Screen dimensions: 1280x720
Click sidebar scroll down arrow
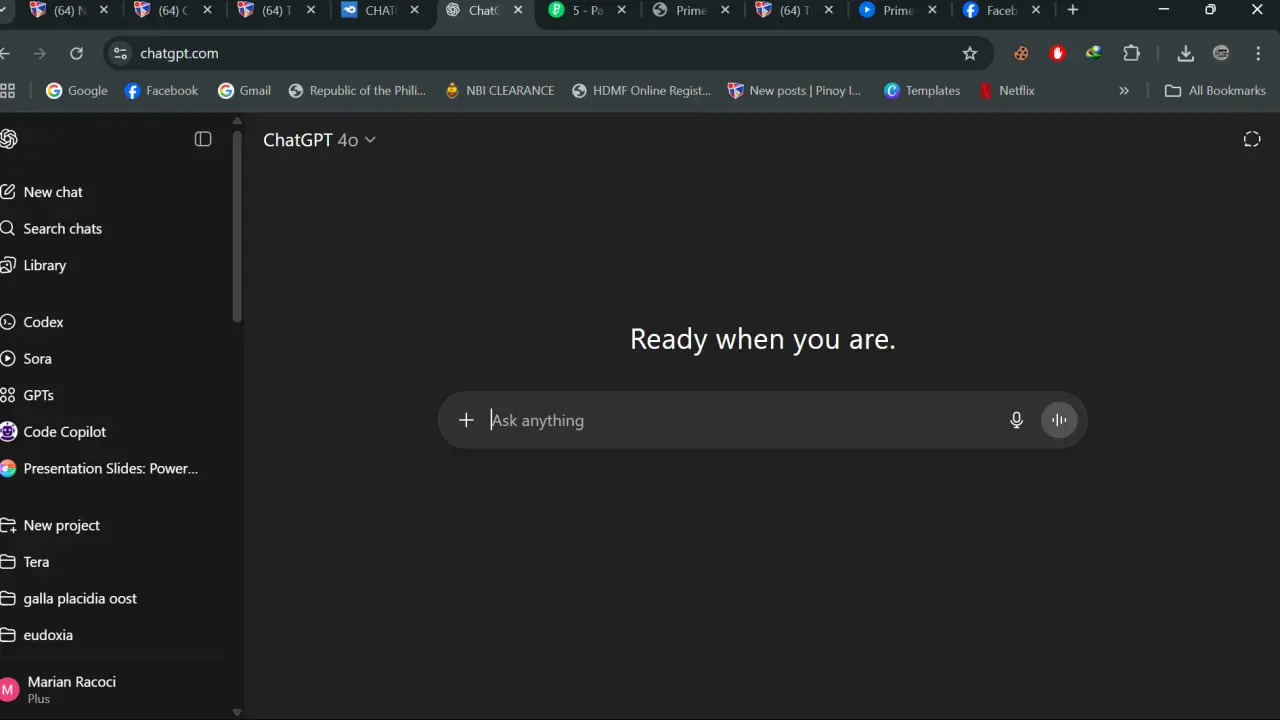pyautogui.click(x=237, y=713)
